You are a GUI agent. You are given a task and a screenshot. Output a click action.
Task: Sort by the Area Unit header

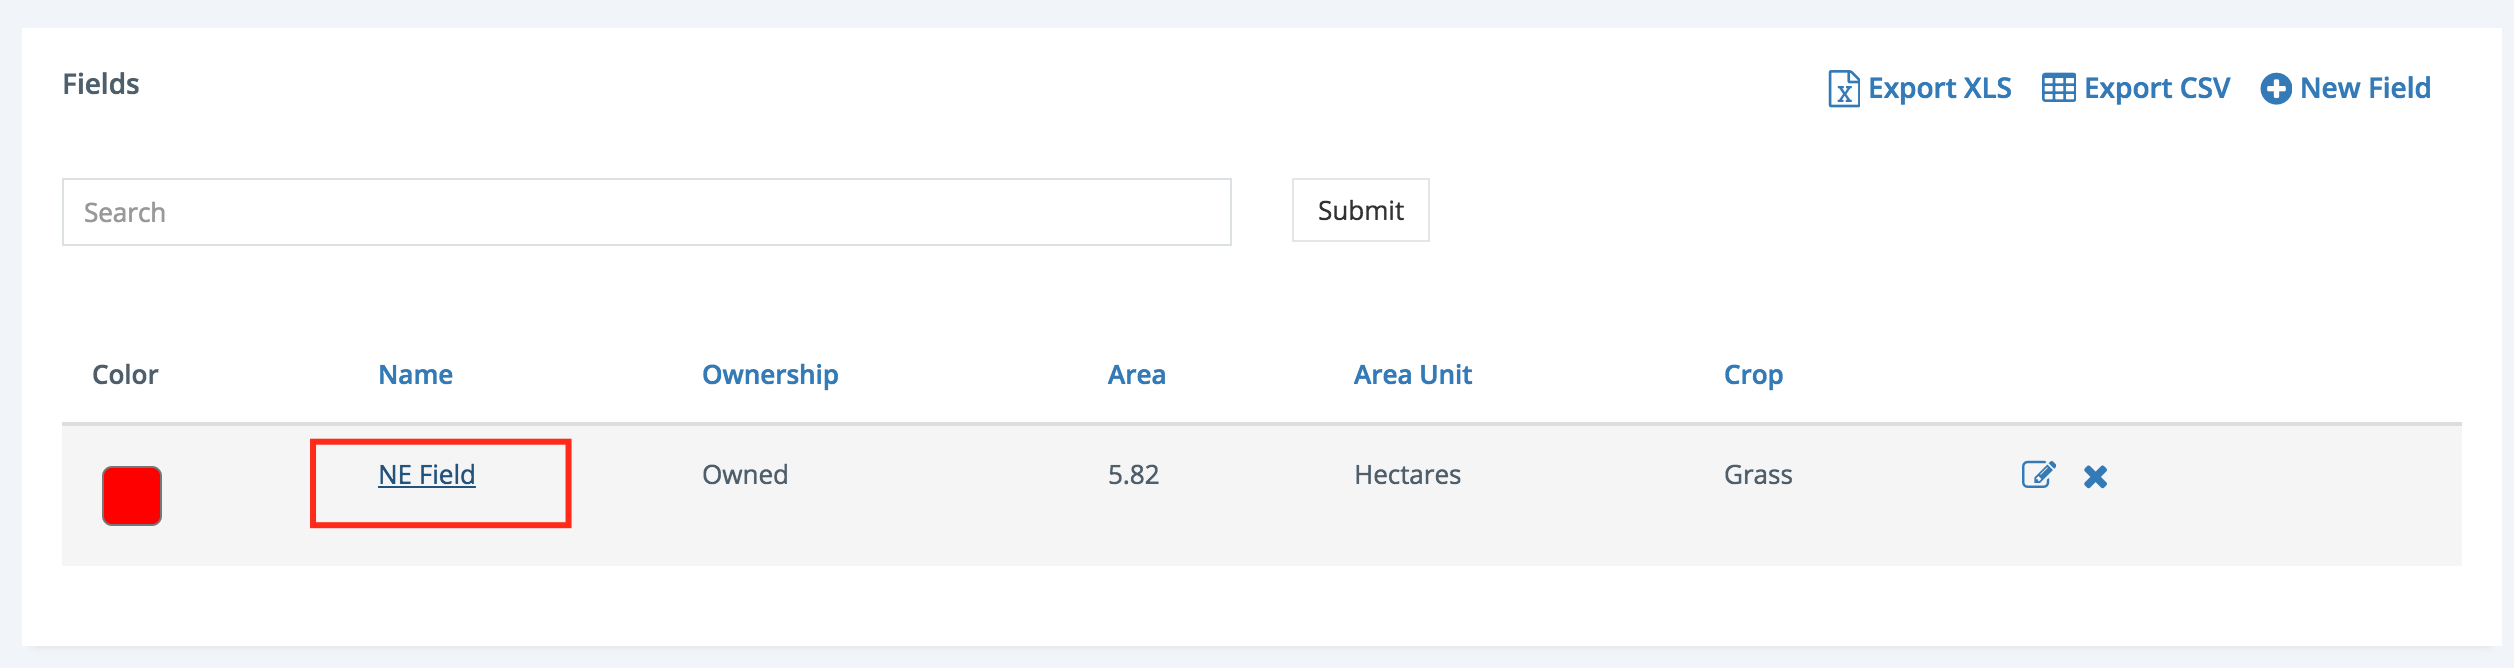point(1412,375)
